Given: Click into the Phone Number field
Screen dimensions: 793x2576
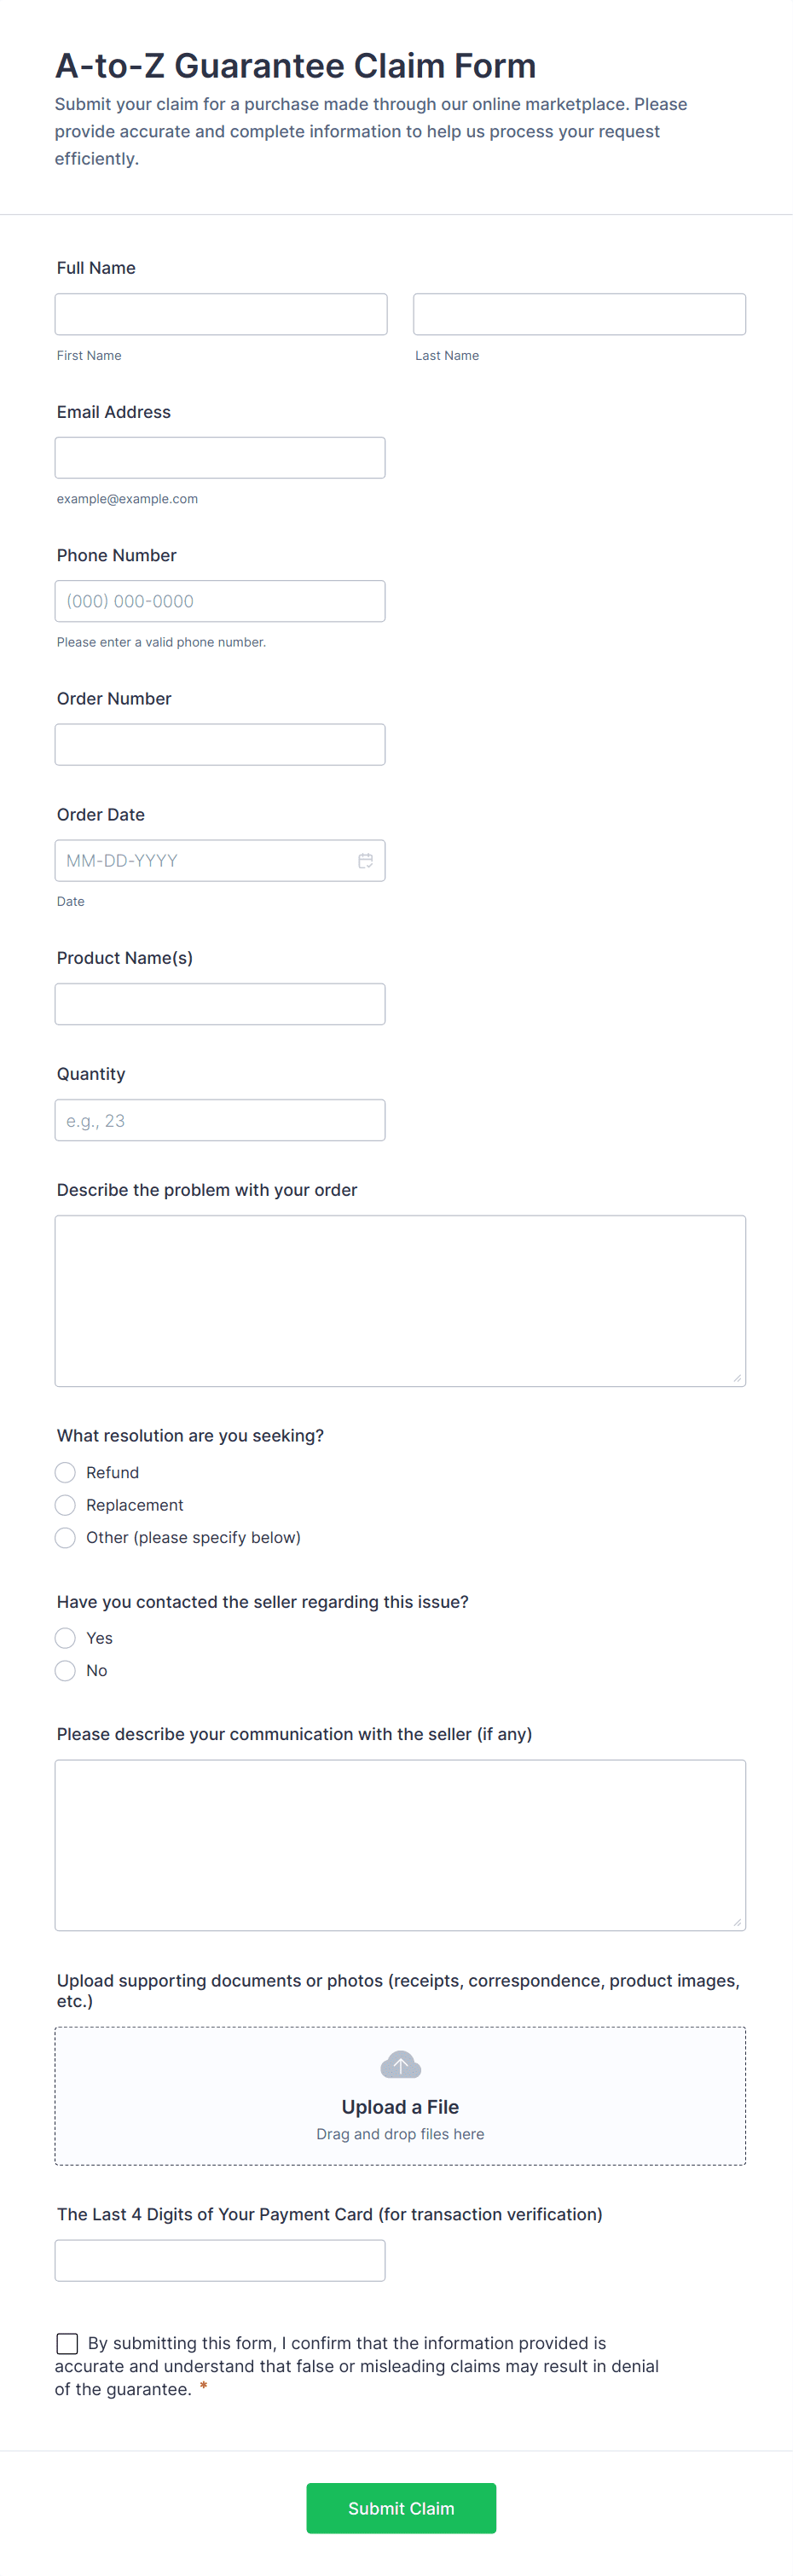Looking at the screenshot, I should coord(220,601).
